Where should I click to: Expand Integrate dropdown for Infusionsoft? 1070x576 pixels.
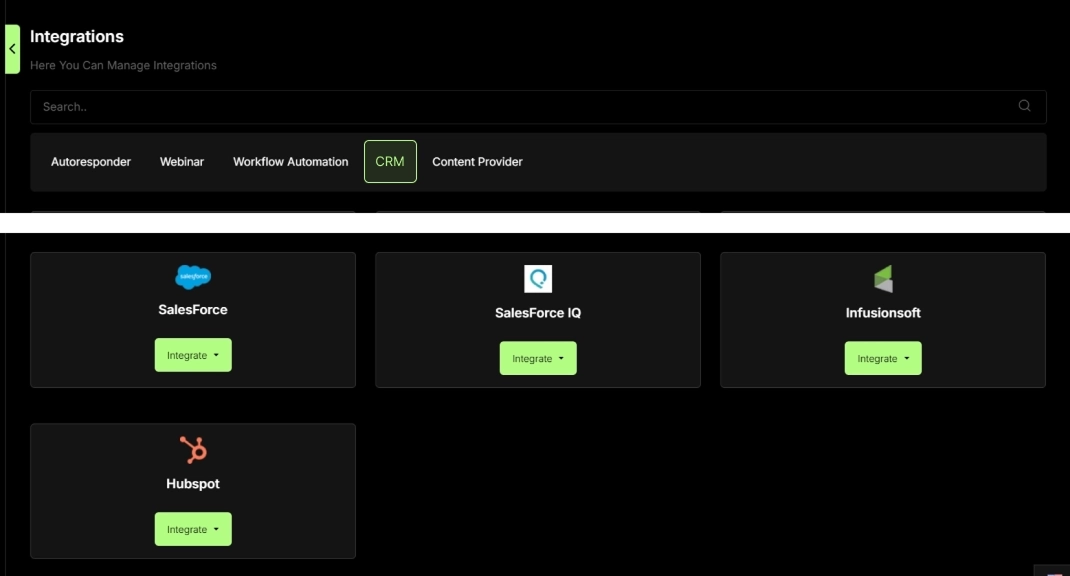click(x=883, y=358)
